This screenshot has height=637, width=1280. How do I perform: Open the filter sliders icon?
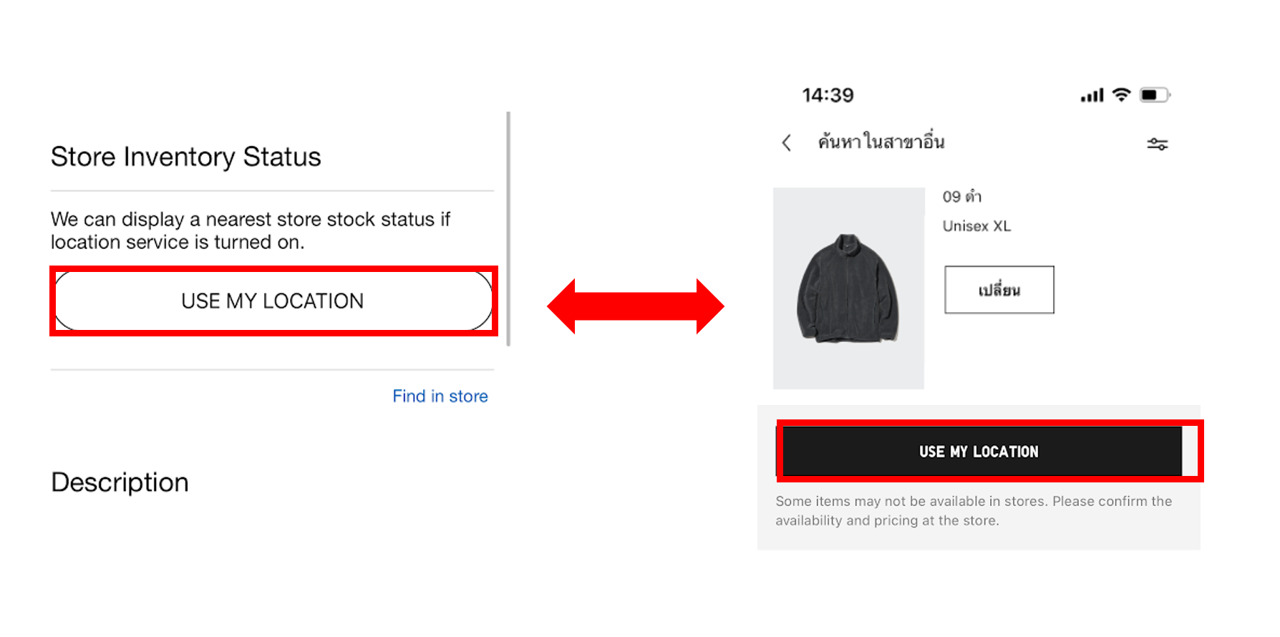coord(1157,144)
